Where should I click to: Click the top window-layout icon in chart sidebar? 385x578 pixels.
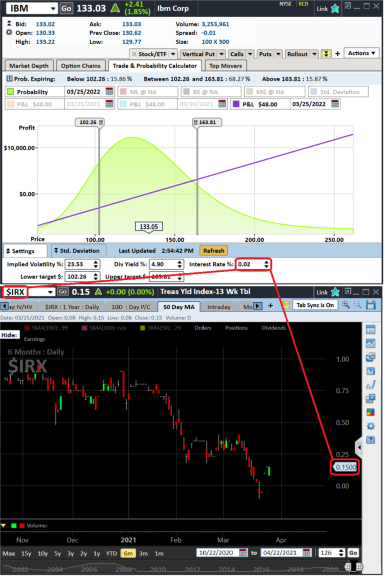coord(370,330)
